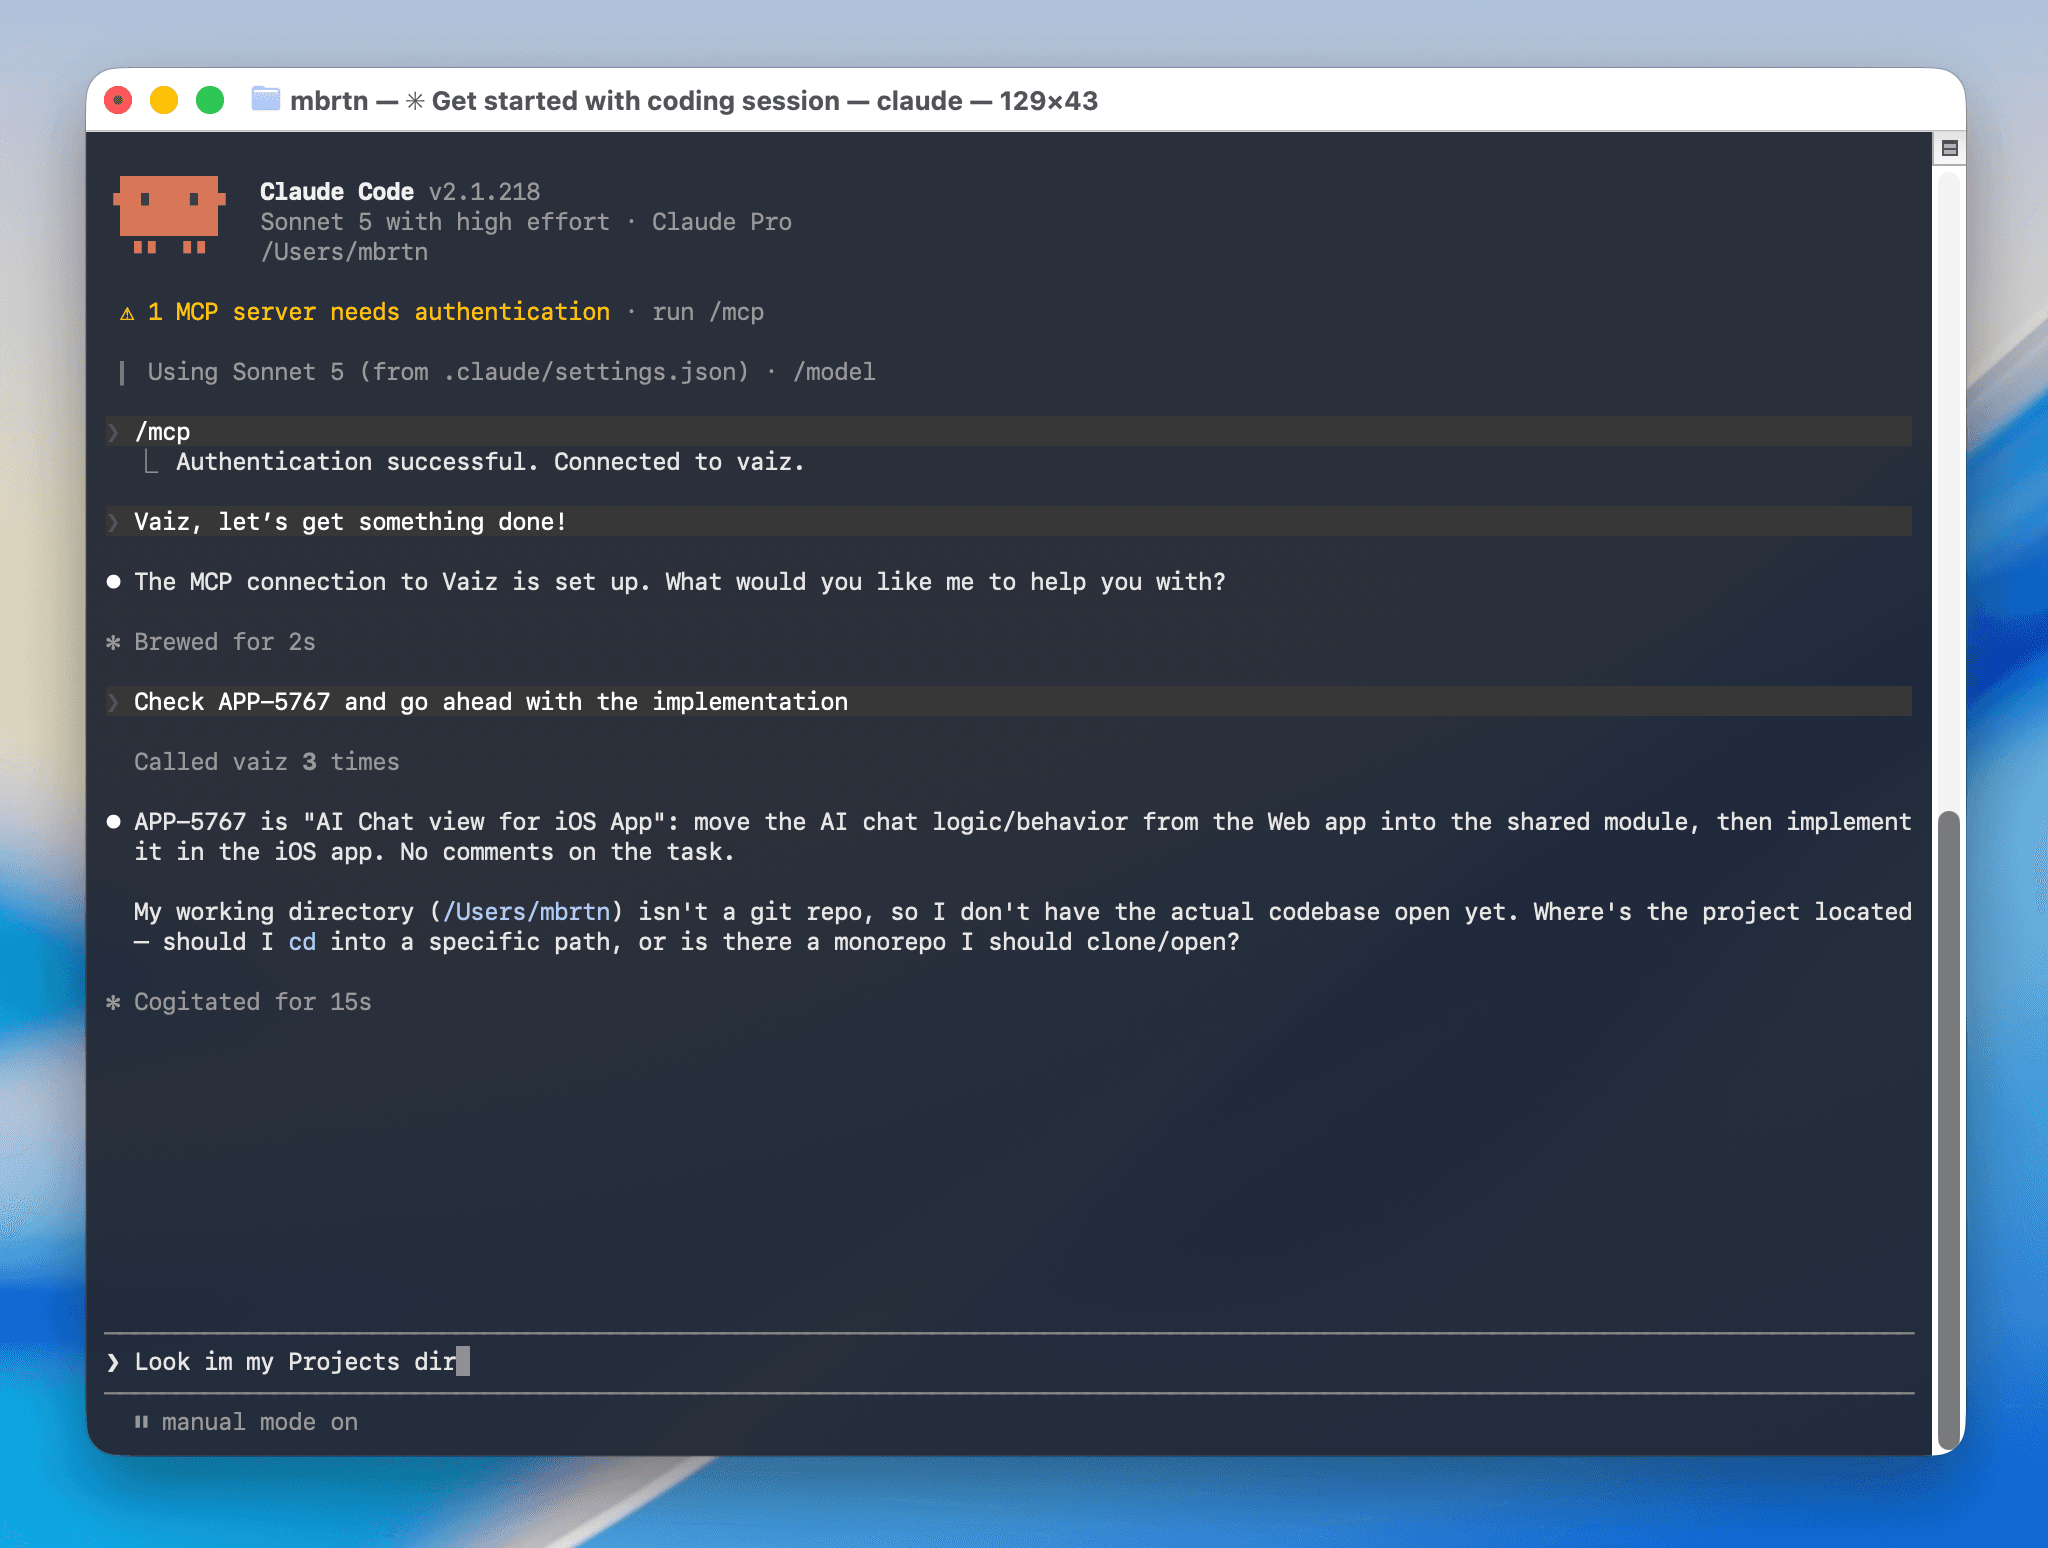Click the terminal vertical scrollbar thumb

coord(1949,1130)
